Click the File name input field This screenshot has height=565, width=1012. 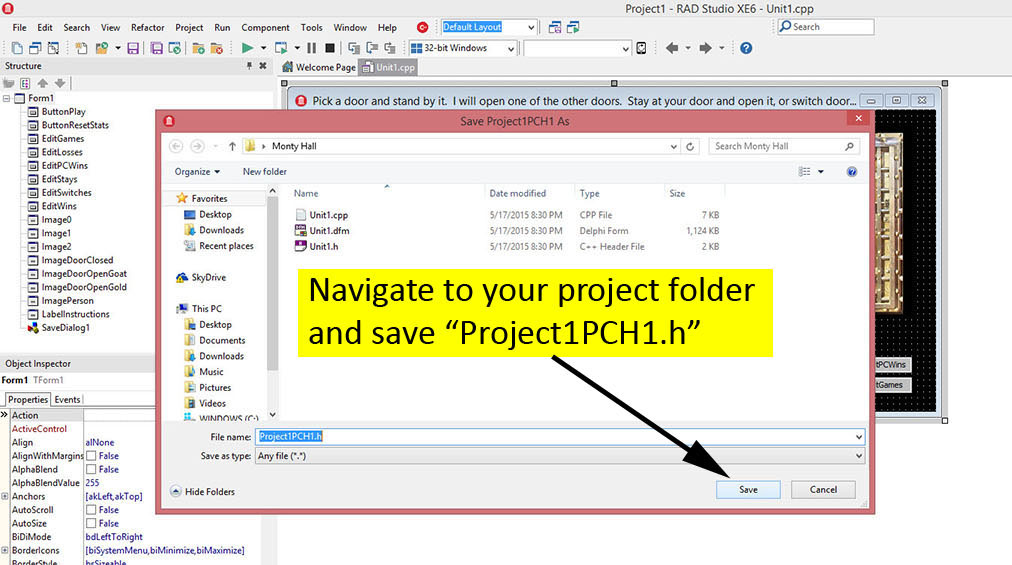tap(559, 437)
